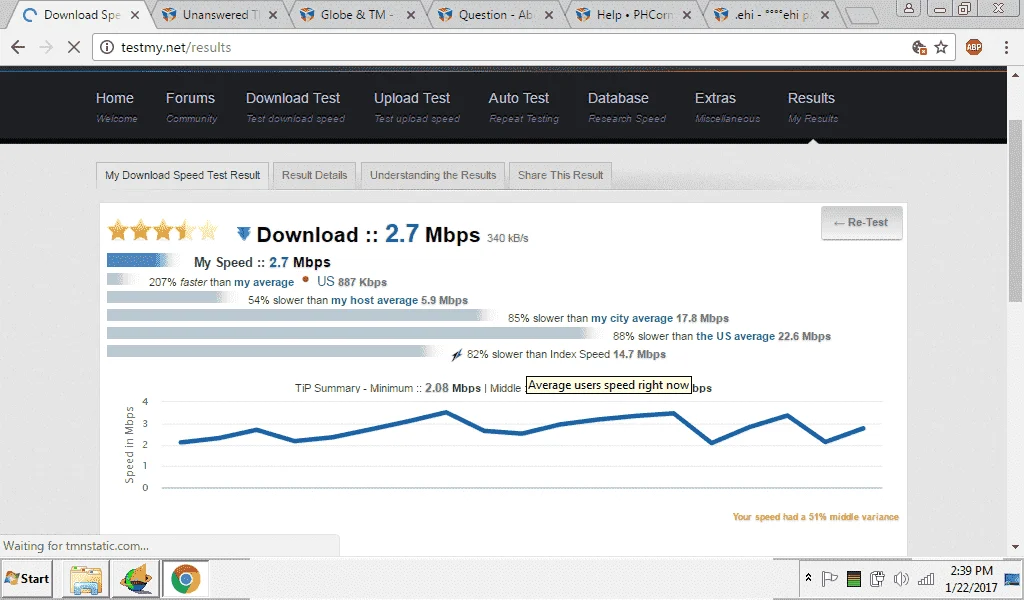This screenshot has width=1024, height=600.
Task: Click the network signal tray icon
Action: (x=926, y=579)
